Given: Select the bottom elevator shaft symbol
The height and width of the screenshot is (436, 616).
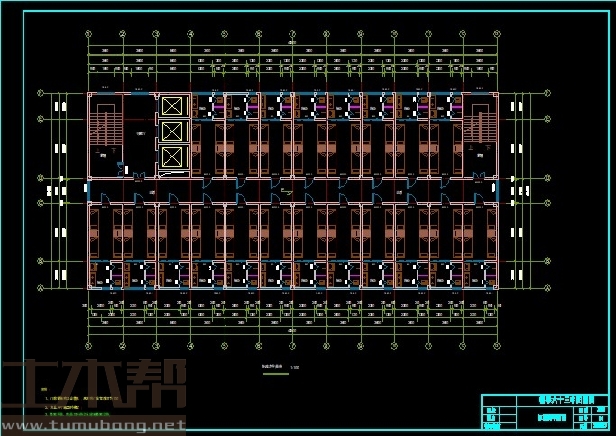Looking at the screenshot, I should 172,156.
